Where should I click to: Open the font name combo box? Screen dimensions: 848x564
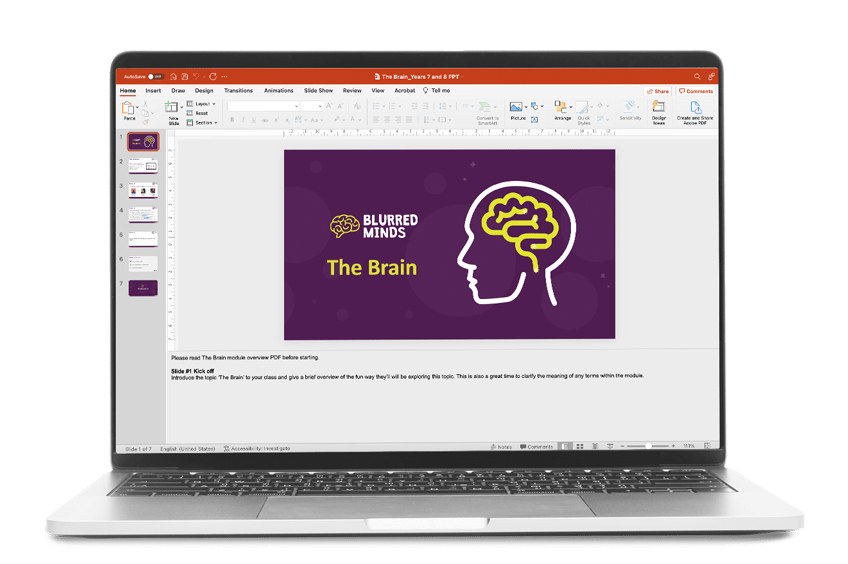point(263,106)
